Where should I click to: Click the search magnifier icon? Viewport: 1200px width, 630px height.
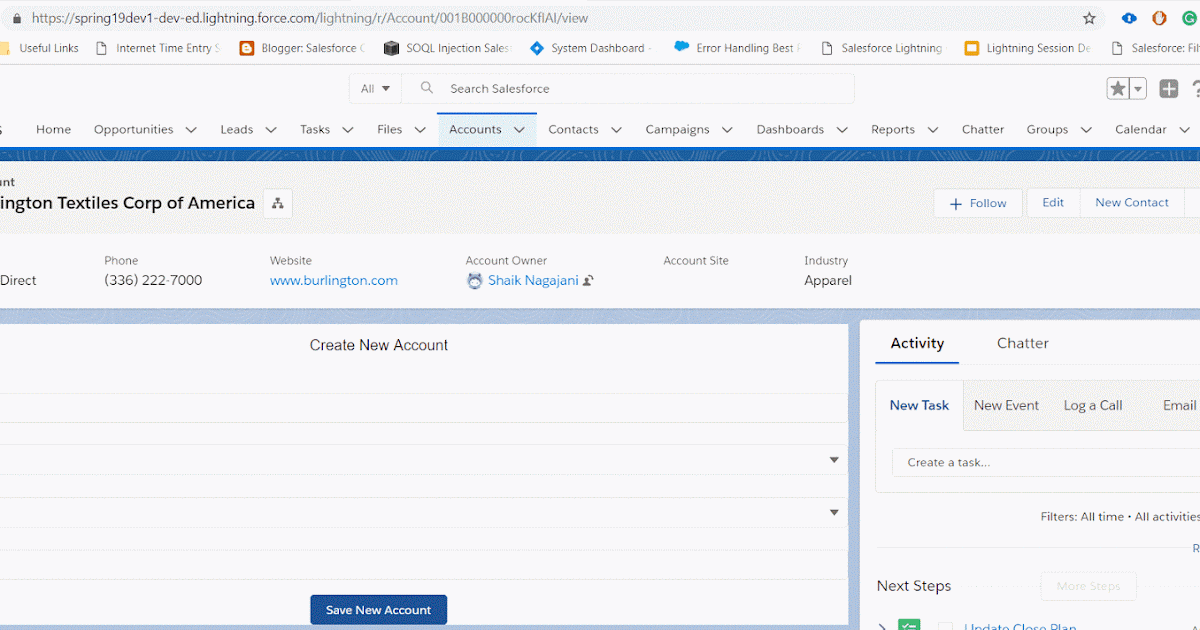[x=426, y=88]
